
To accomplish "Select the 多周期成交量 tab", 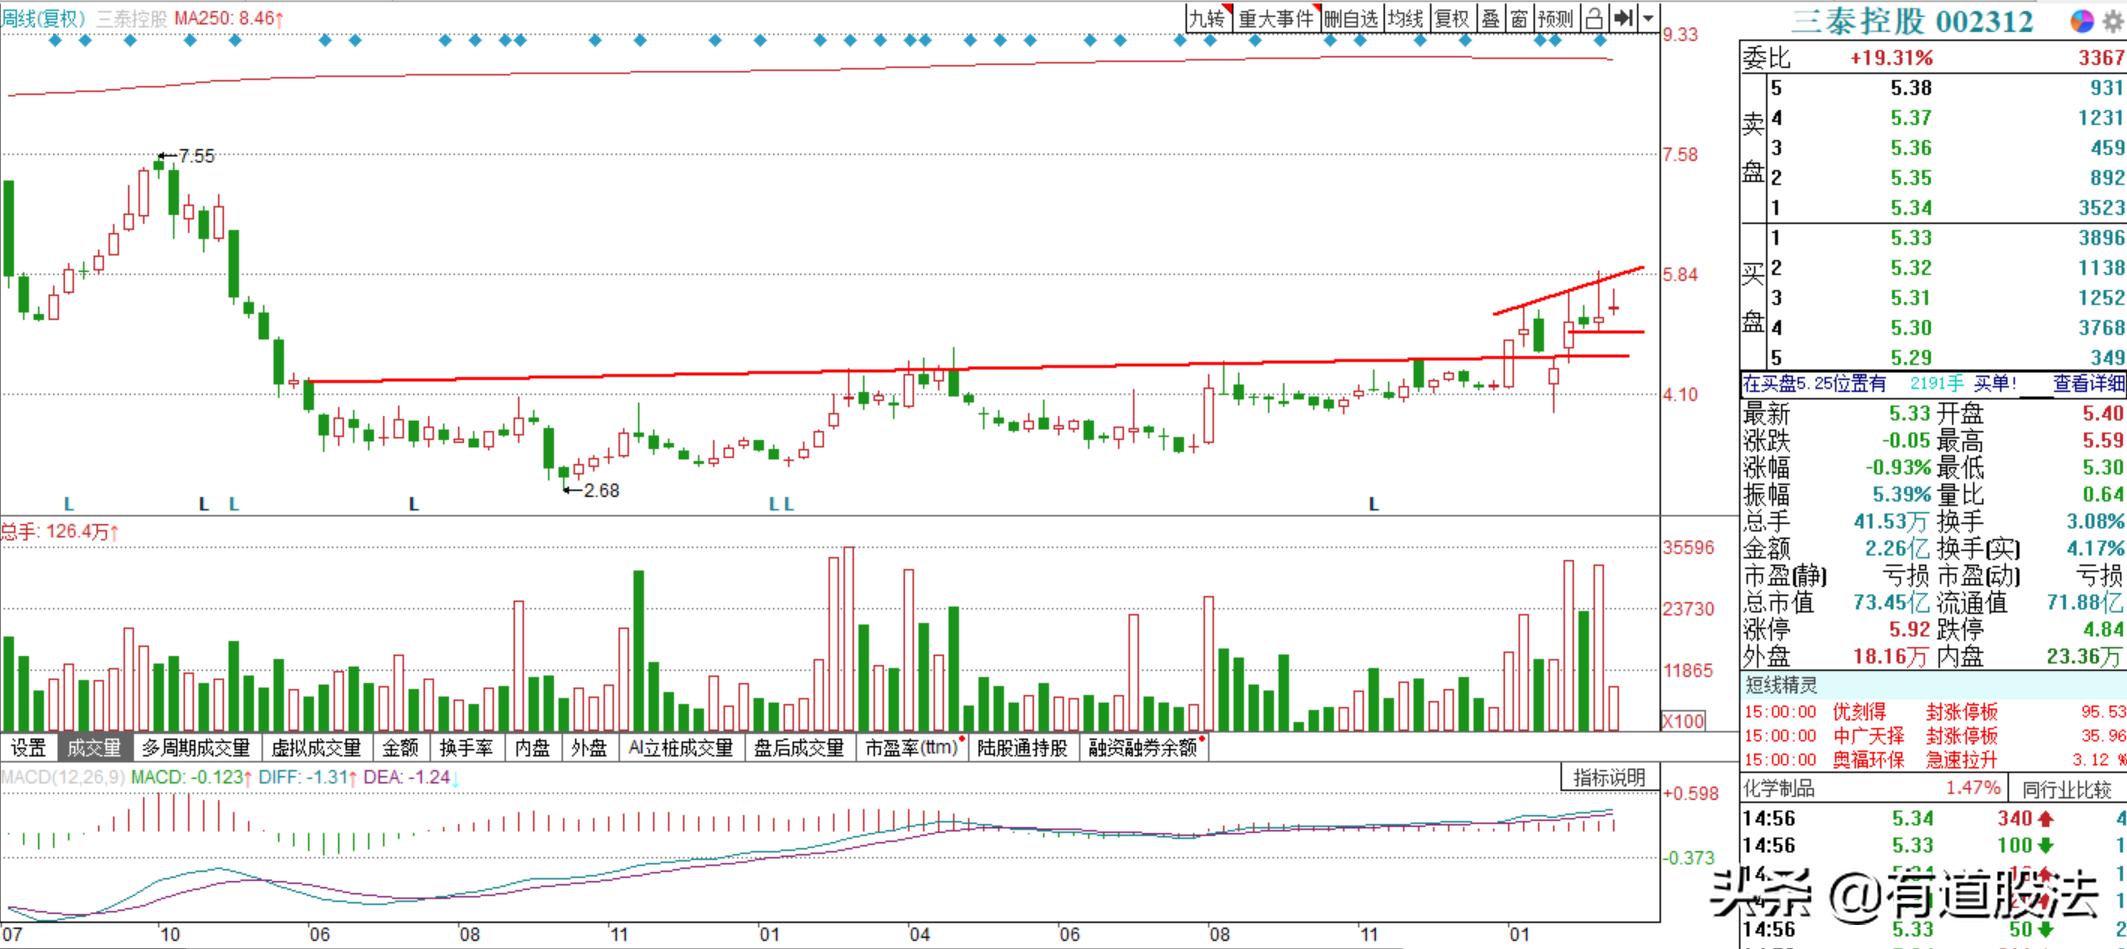I will pyautogui.click(x=196, y=748).
